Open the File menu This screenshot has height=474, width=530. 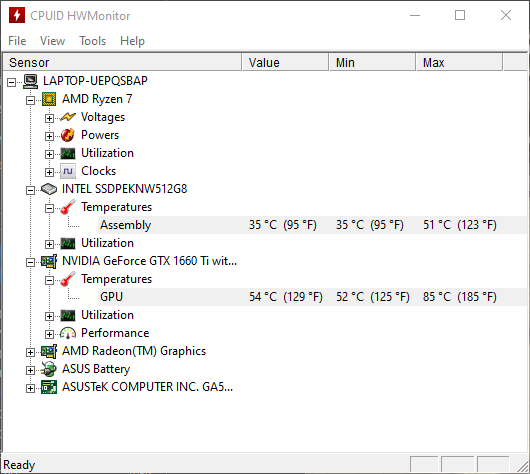(x=17, y=41)
